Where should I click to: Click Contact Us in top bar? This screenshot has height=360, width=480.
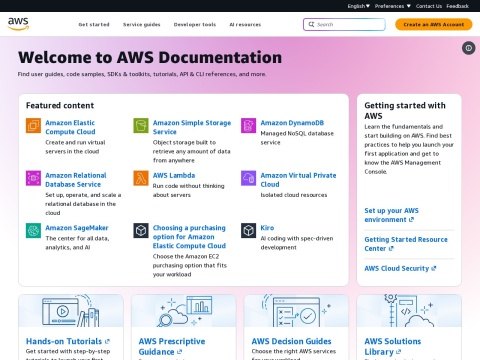pos(429,6)
